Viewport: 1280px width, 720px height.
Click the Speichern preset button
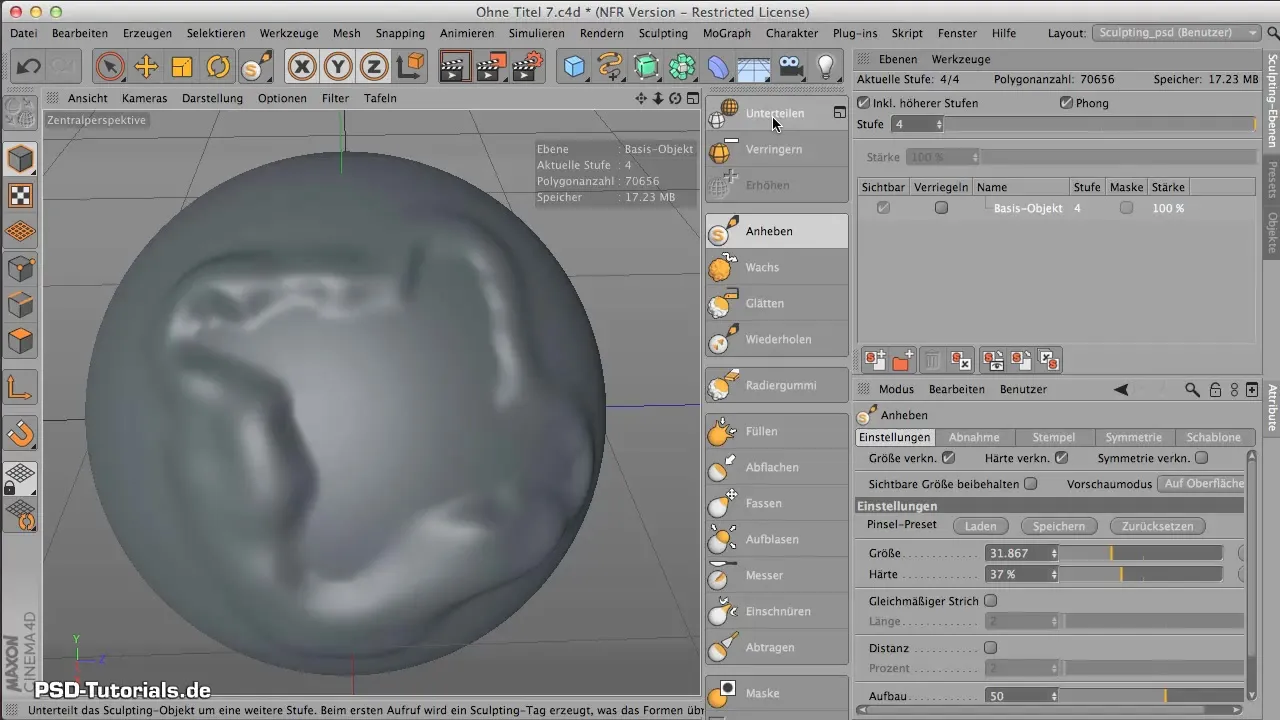coord(1058,526)
